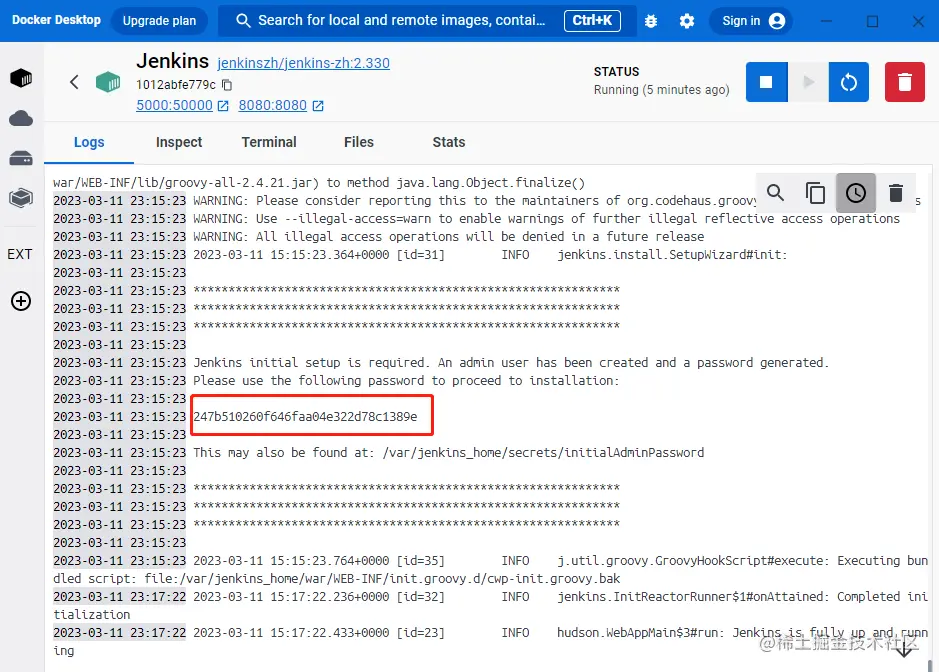Click log line with GroovyHookScript#execute
This screenshot has width=939, height=672.
(490, 570)
